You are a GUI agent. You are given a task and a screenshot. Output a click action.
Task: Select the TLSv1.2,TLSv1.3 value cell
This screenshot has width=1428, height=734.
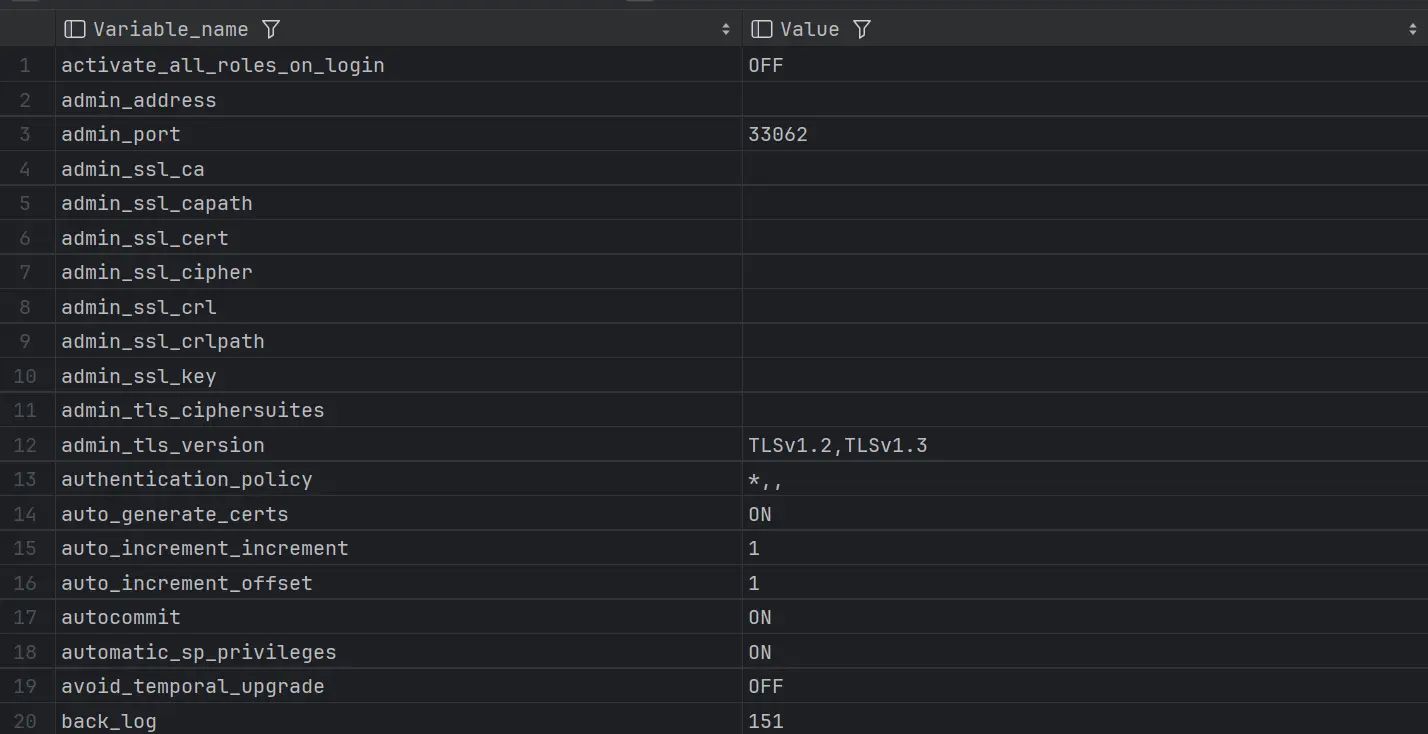(x=838, y=445)
